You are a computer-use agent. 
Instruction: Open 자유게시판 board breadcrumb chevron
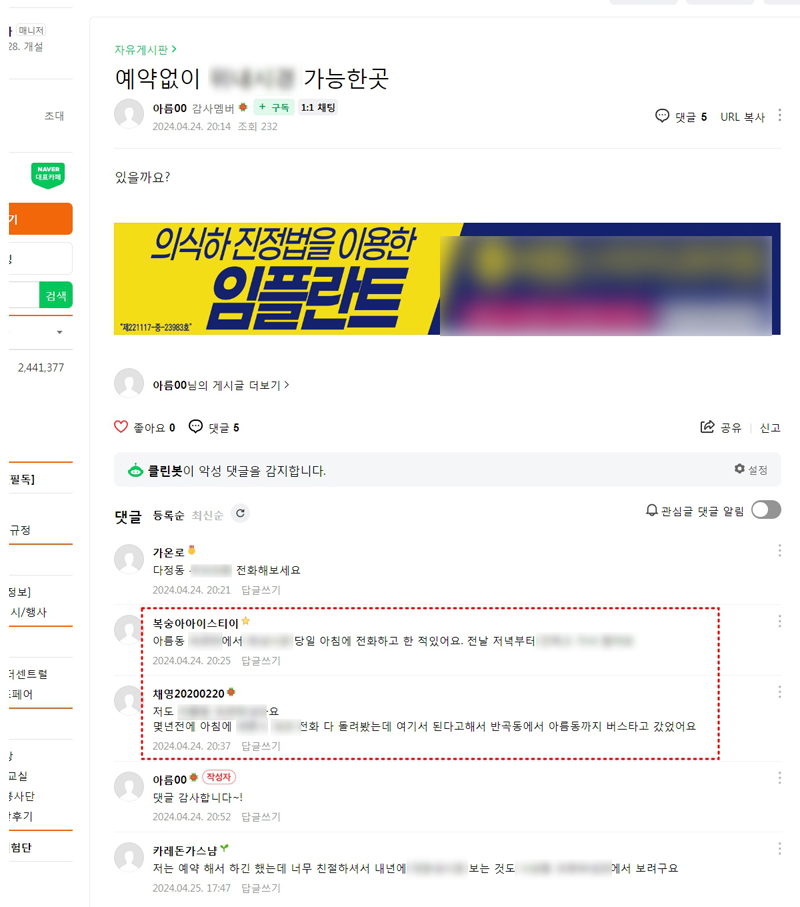174,49
